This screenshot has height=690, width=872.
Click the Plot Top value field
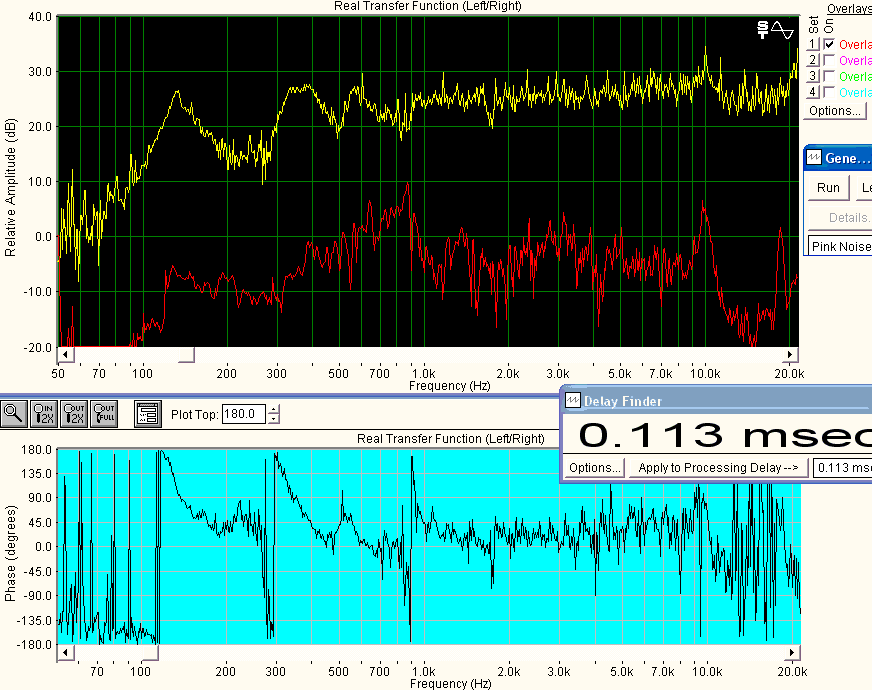tap(244, 414)
